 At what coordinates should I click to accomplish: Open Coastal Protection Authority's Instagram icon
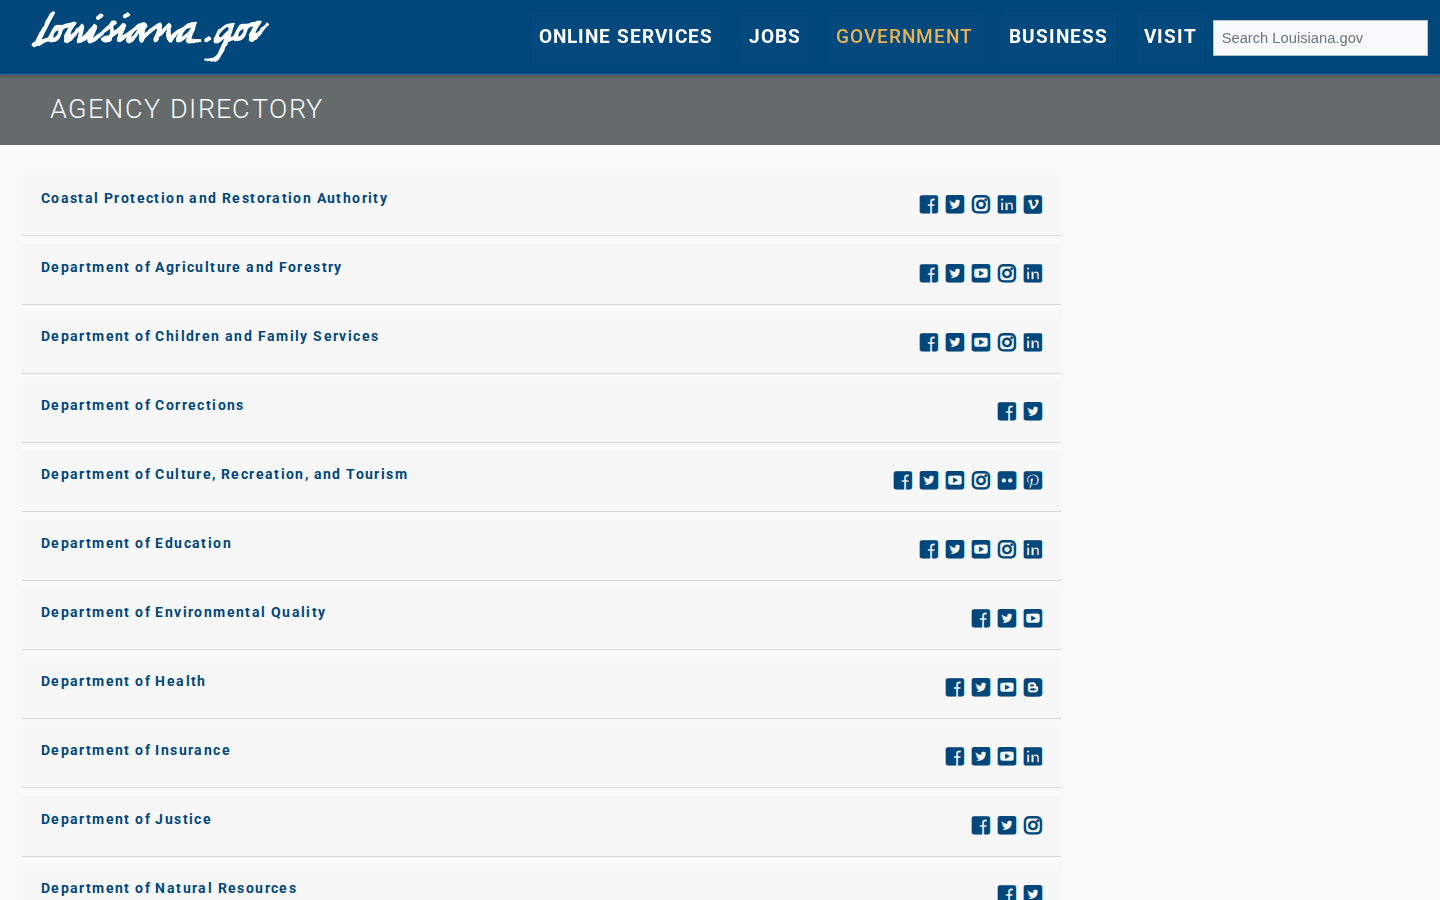click(981, 205)
